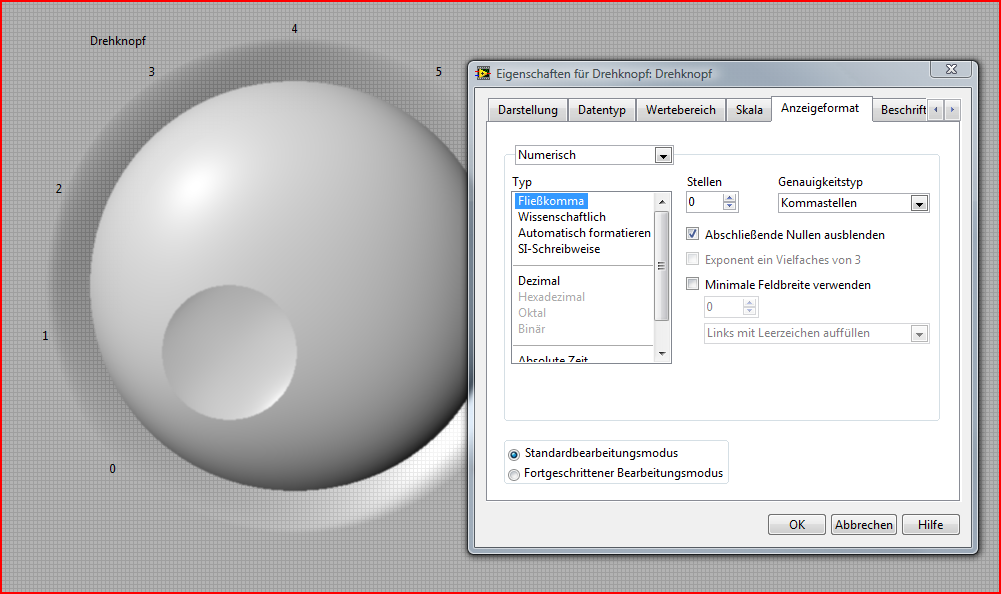Click the minimum field width input
The width and height of the screenshot is (1001, 594).
723,307
